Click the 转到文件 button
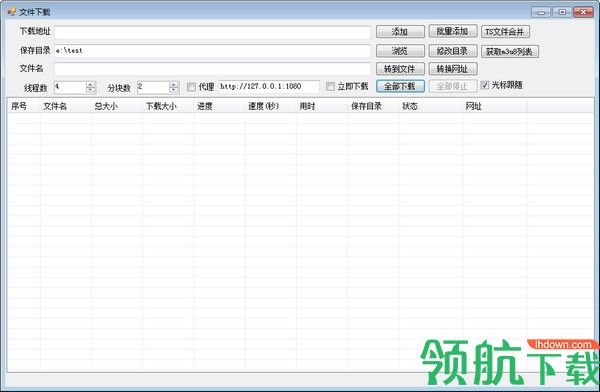The width and height of the screenshot is (600, 392). point(400,69)
